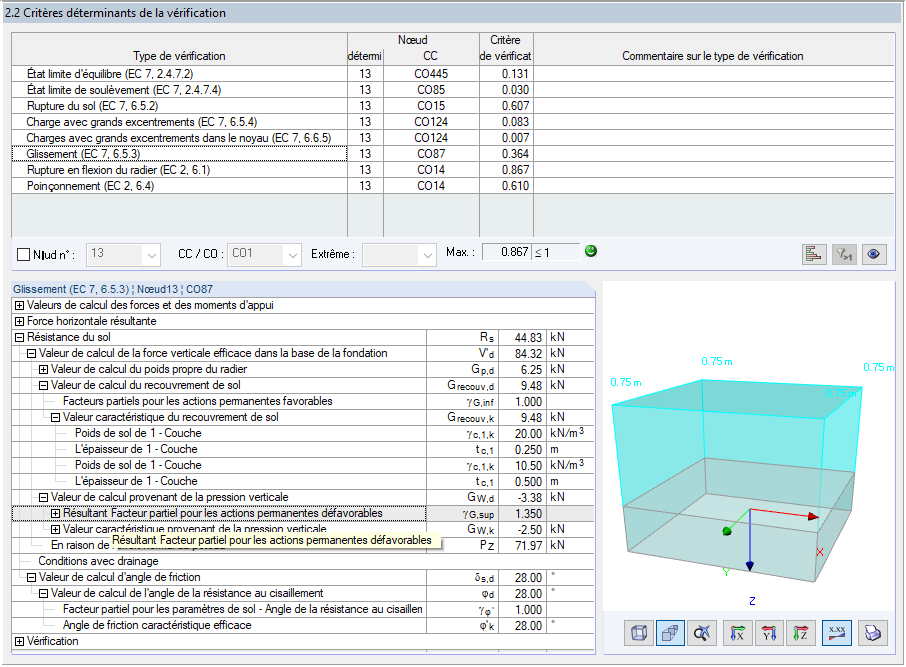Collapse Valeur de calcul d'angle de friction
Screen dimensions: 906x667
[32, 577]
